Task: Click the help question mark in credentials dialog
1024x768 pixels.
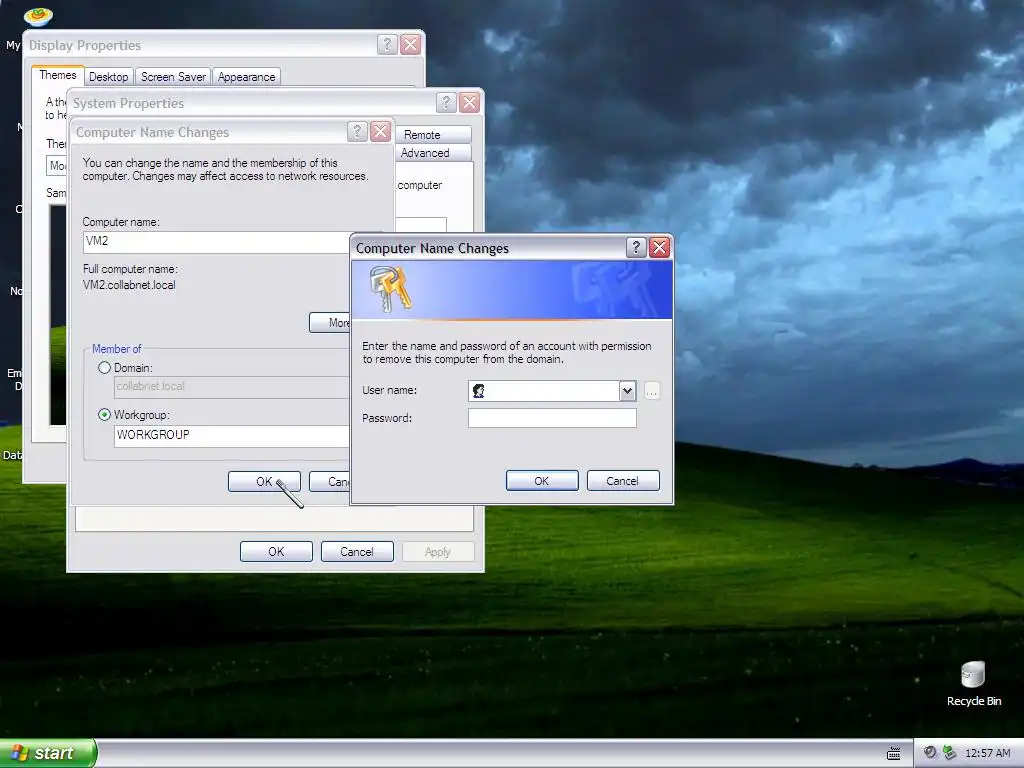Action: click(635, 248)
